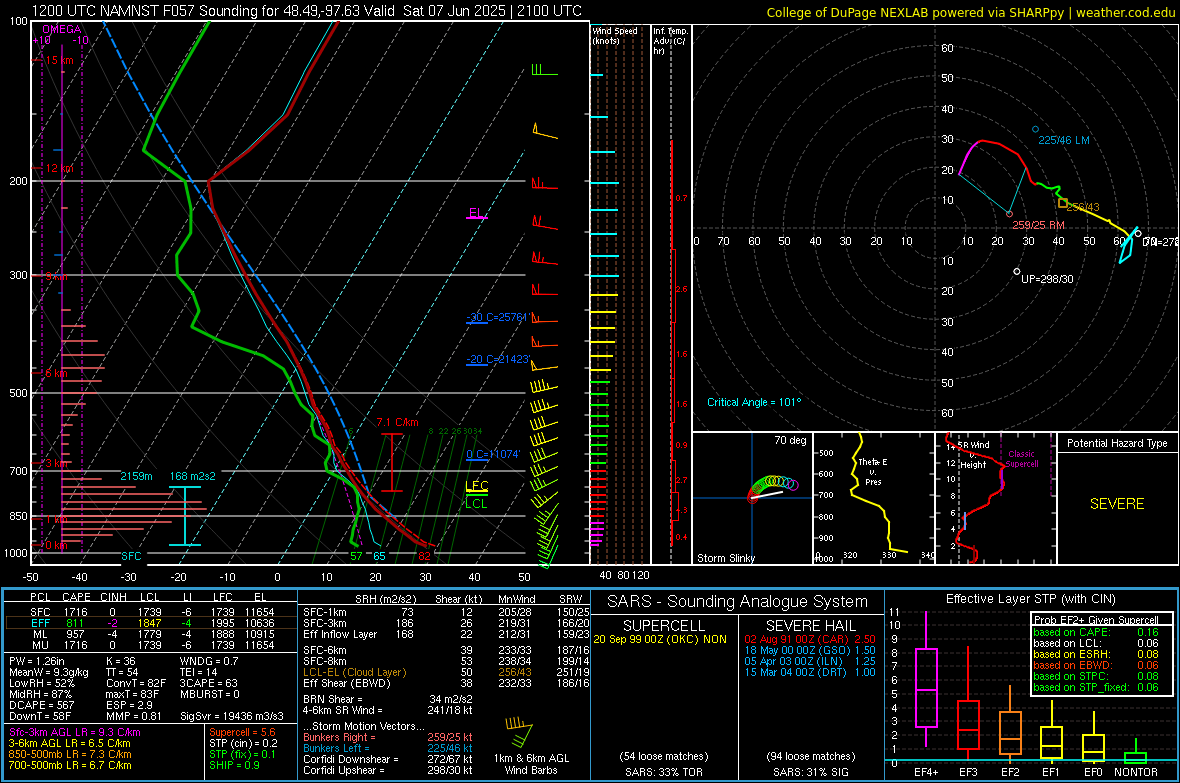The image size is (1180, 783).
Task: Click the yellow SEVERE hazard text
Action: tap(1117, 504)
